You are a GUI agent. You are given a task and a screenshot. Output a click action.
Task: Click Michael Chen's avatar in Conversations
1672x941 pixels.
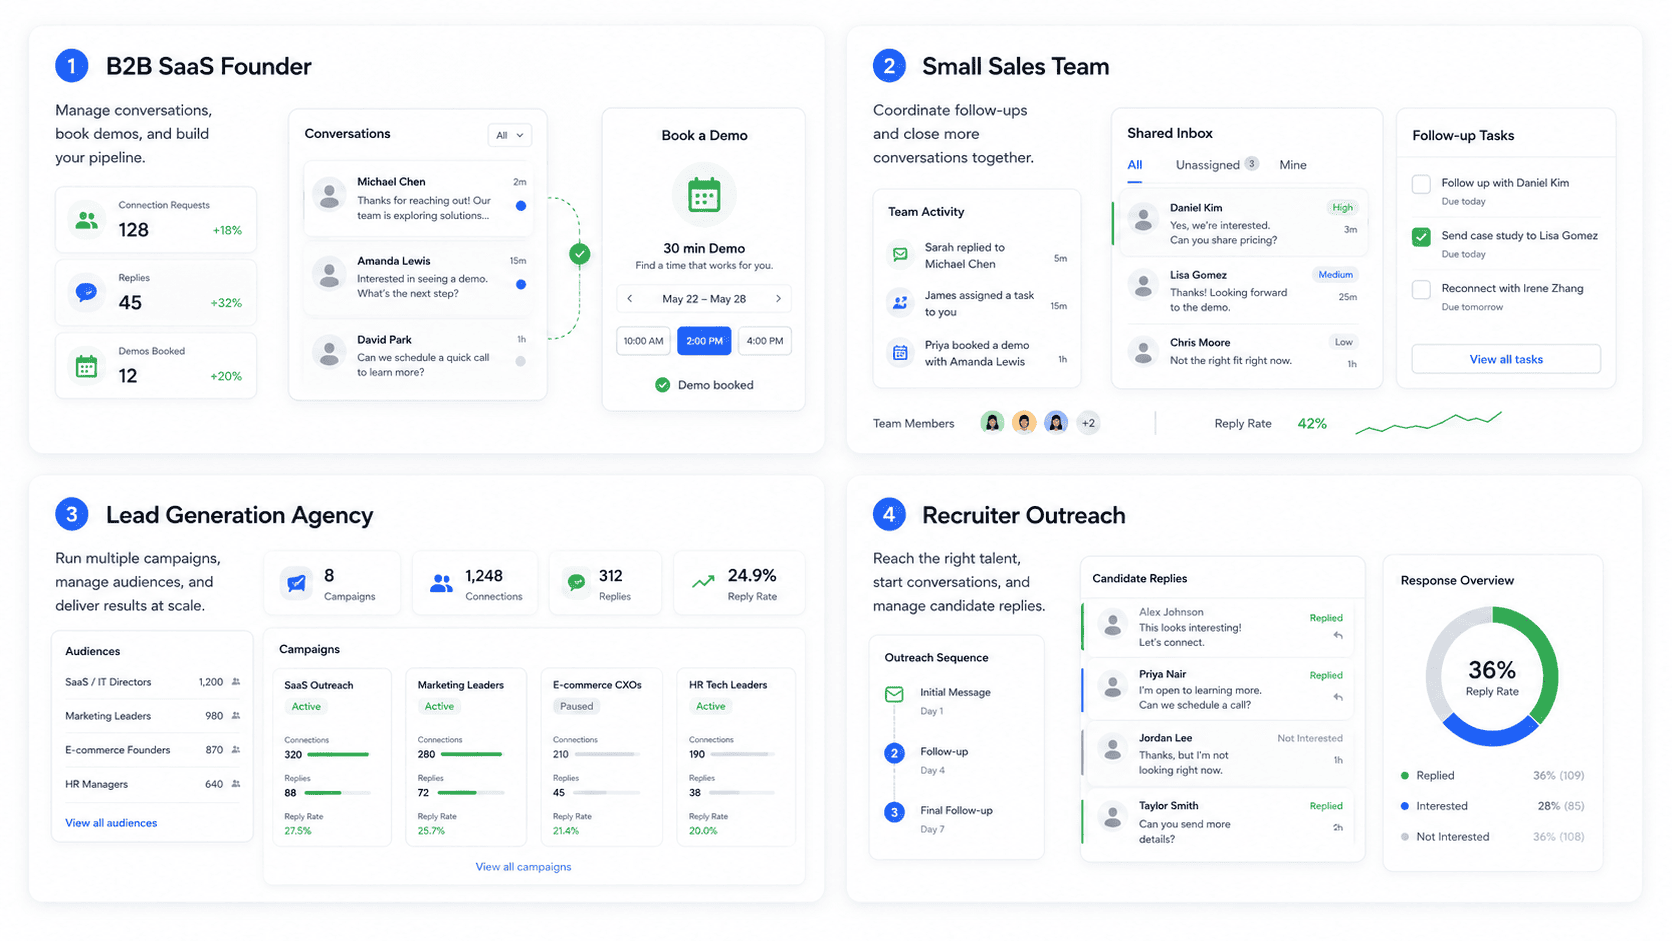[x=329, y=195]
